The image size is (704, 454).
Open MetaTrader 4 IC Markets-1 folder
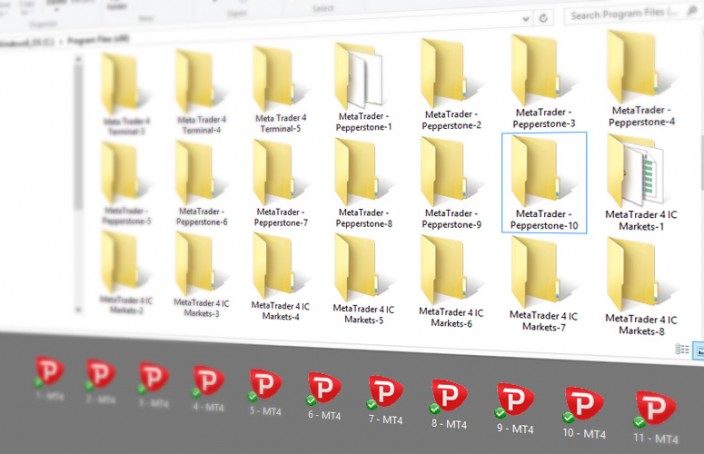click(x=641, y=183)
